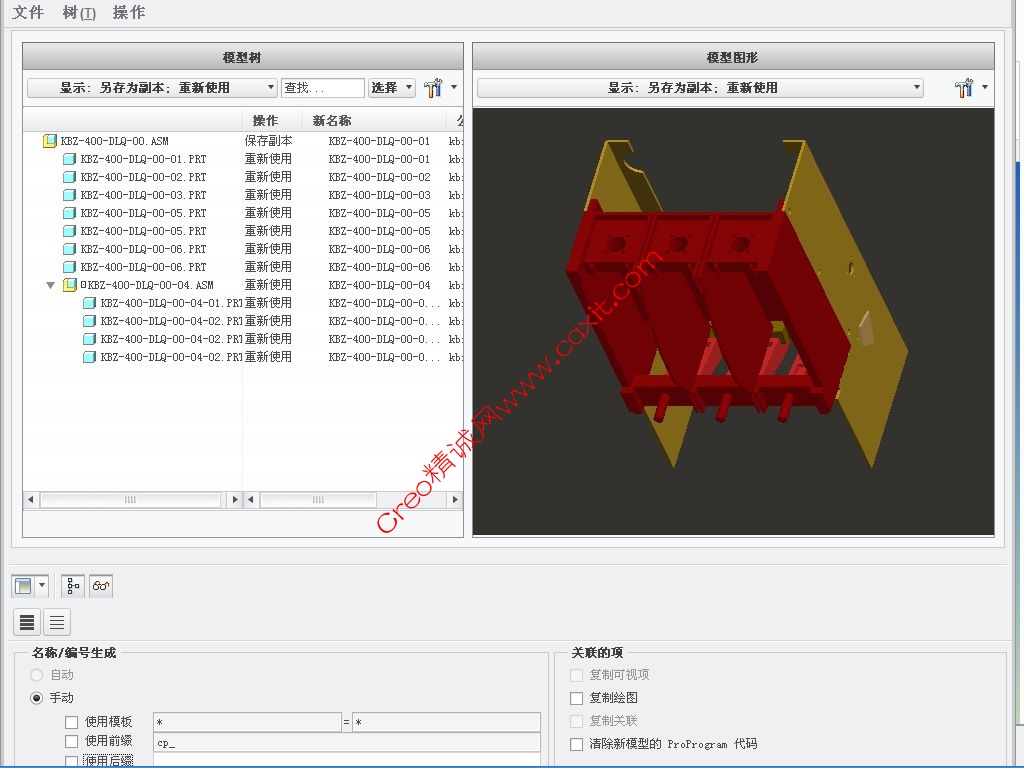The image size is (1024, 768).
Task: Enable the 使用后缀 checkbox
Action: 72,761
